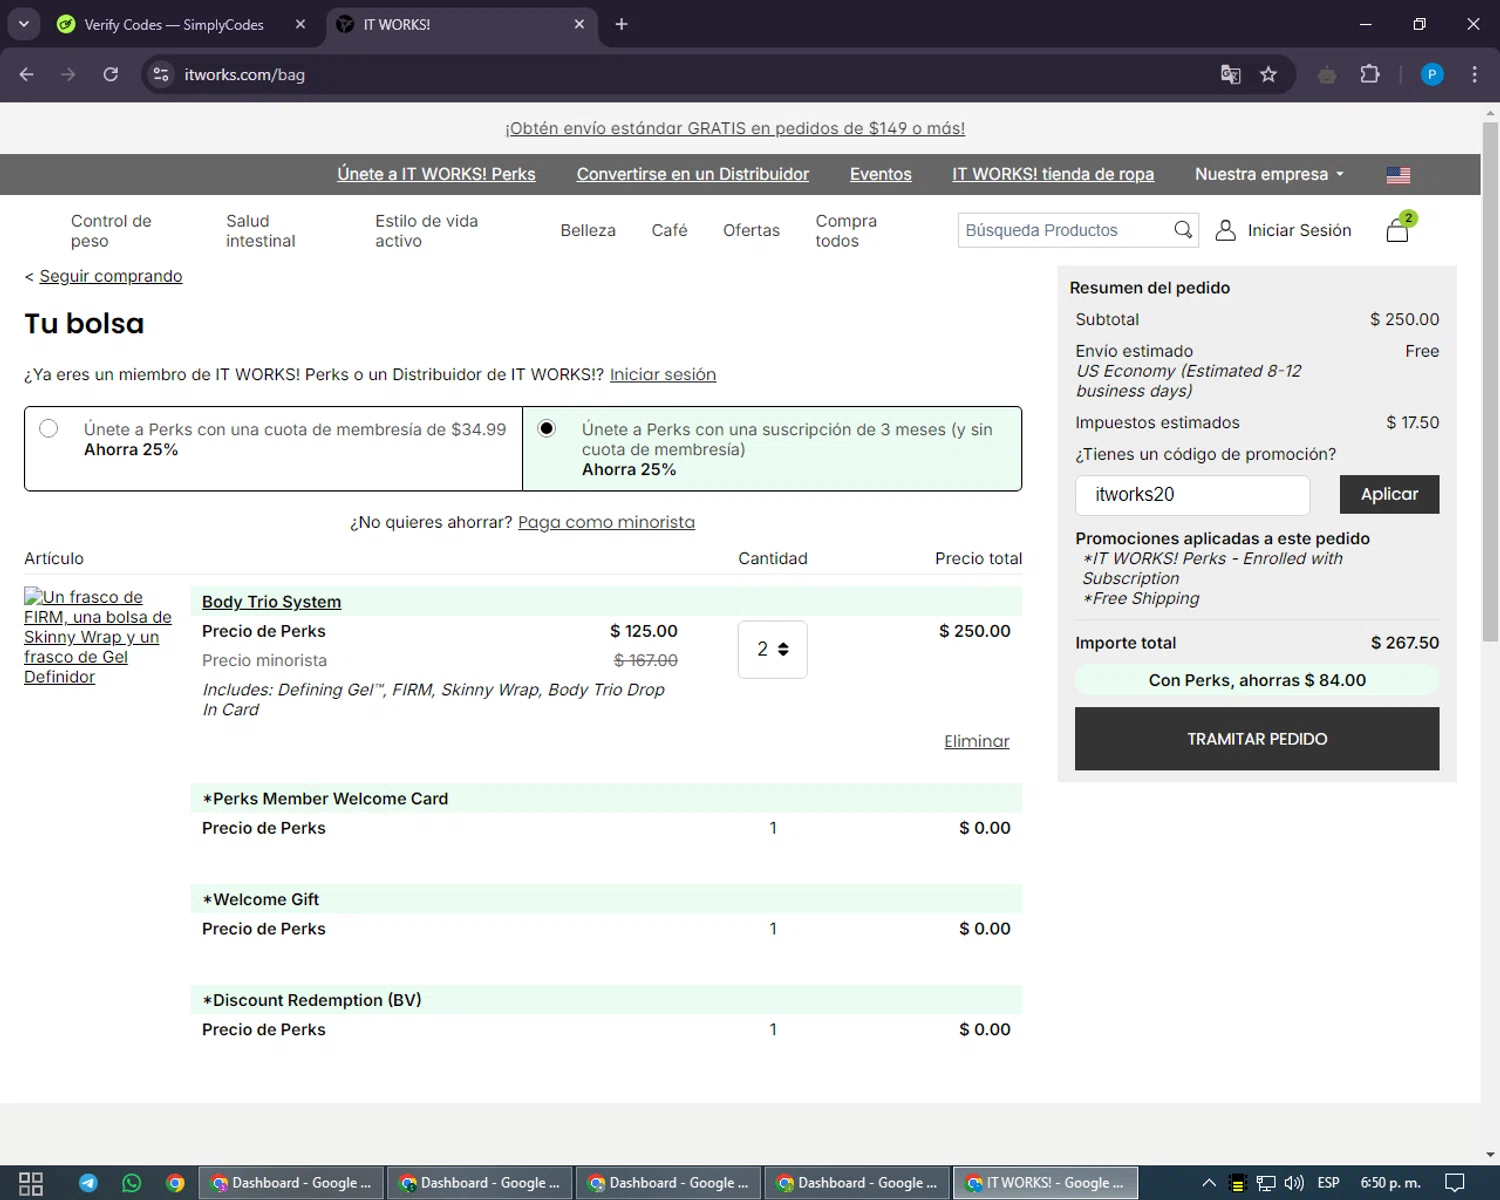The image size is (1500, 1200).
Task: Click Convertirse en un Distribuidor link
Action: coord(693,174)
